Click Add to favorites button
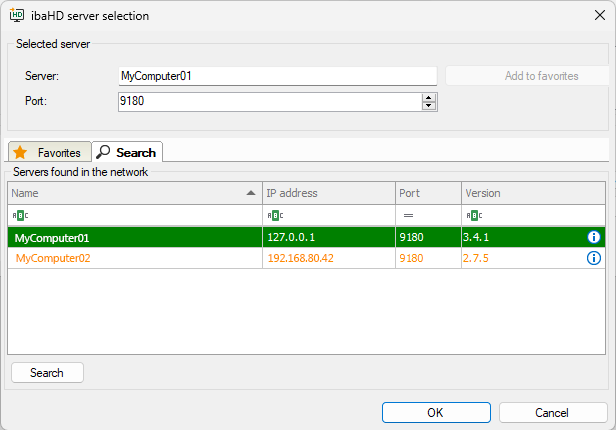616x430 pixels. tap(527, 76)
